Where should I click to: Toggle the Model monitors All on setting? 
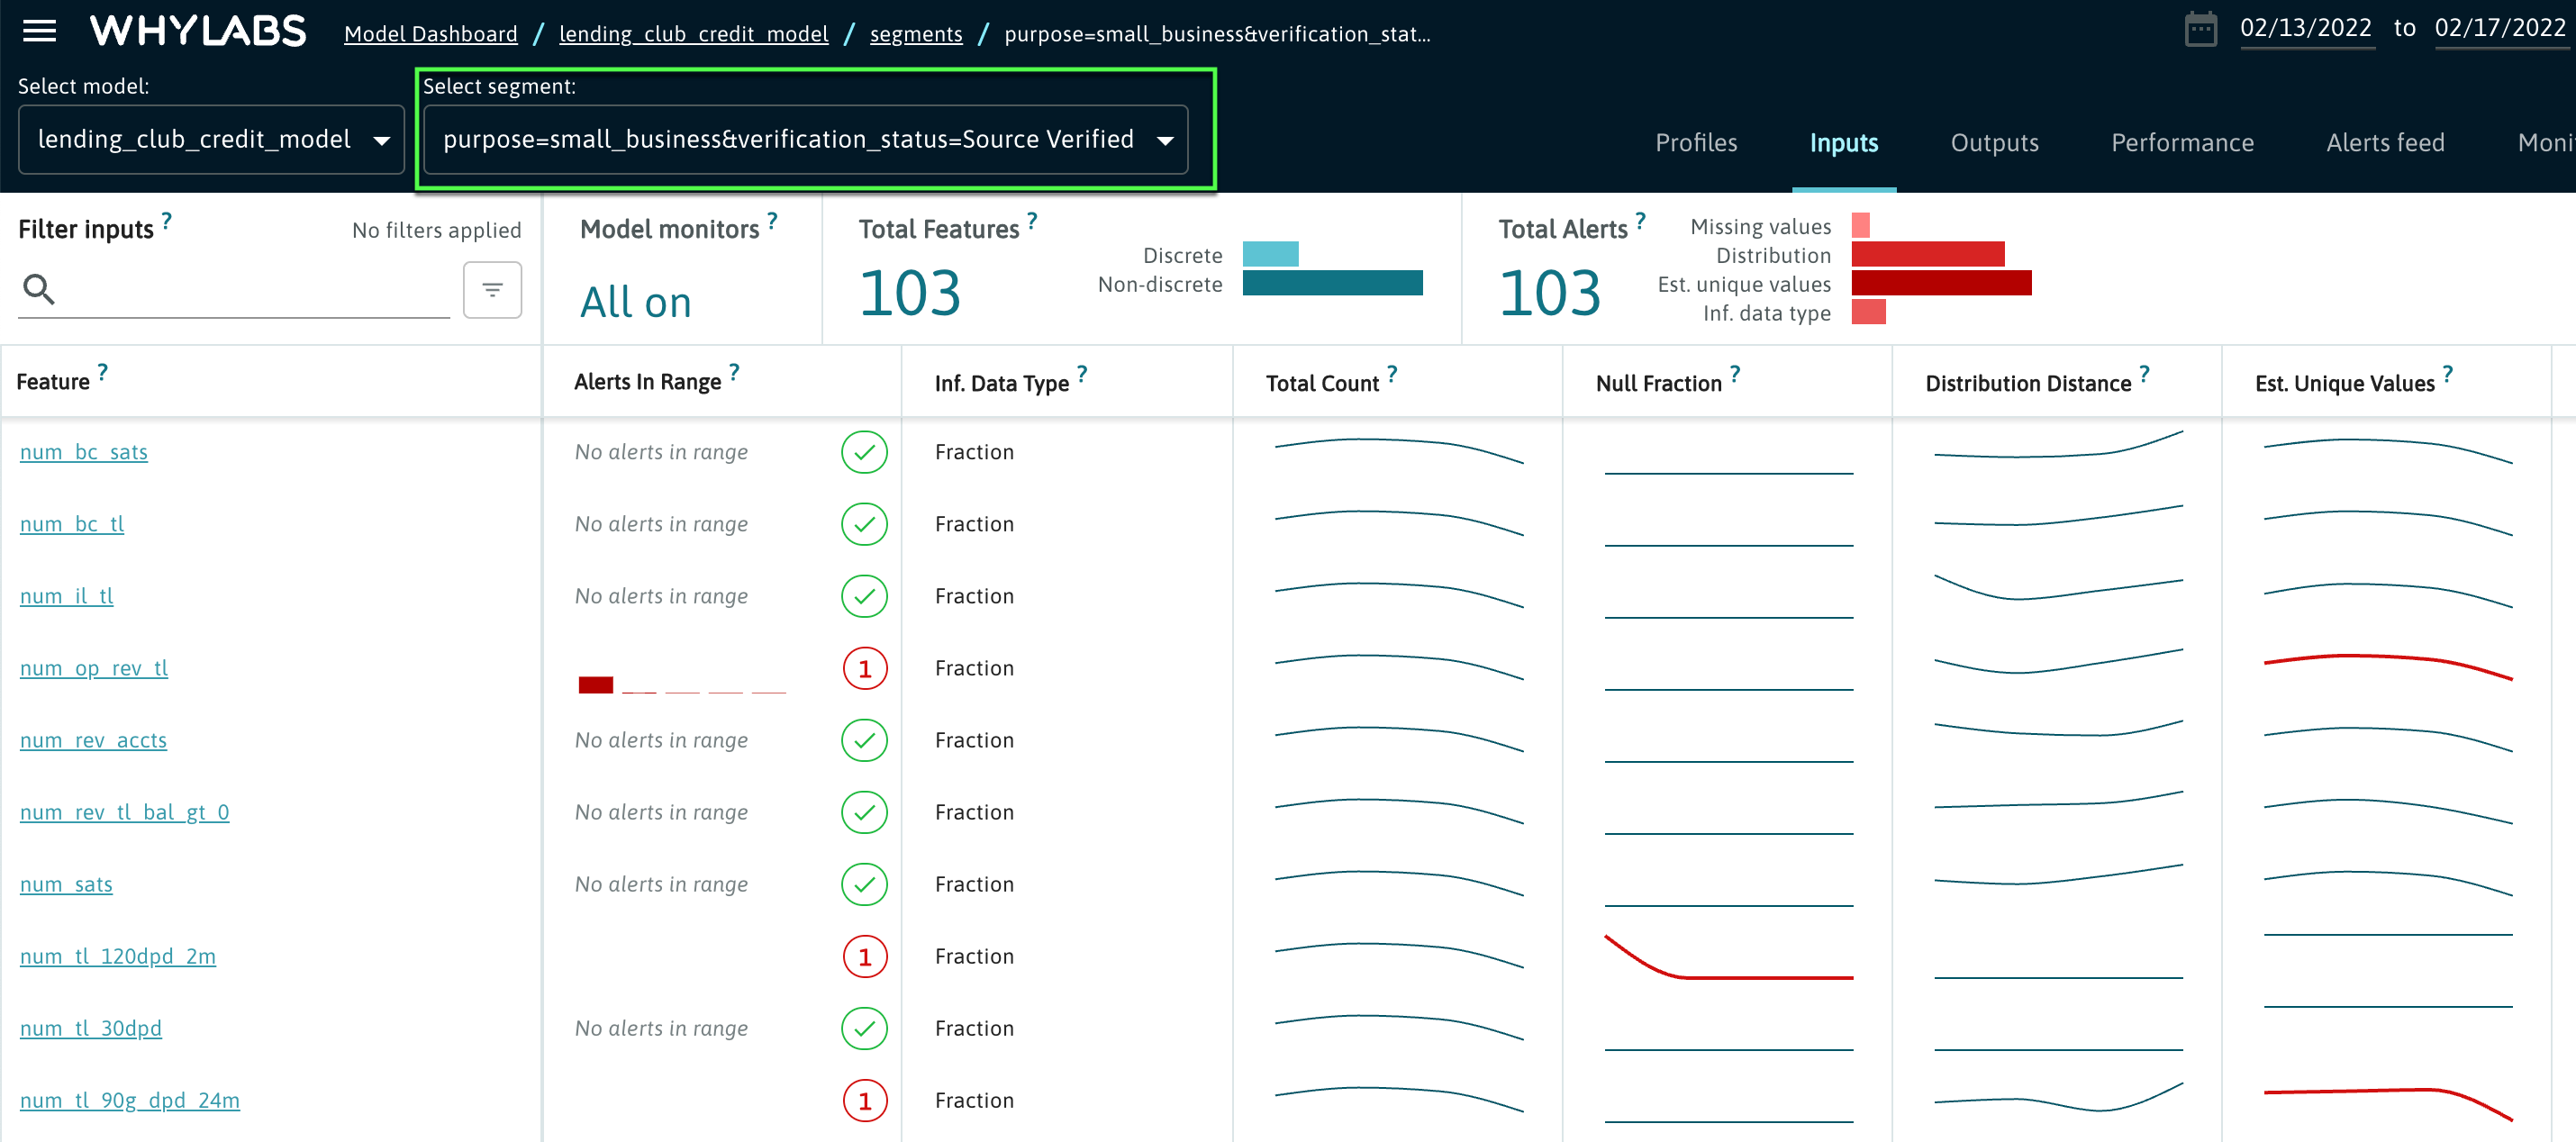click(636, 302)
